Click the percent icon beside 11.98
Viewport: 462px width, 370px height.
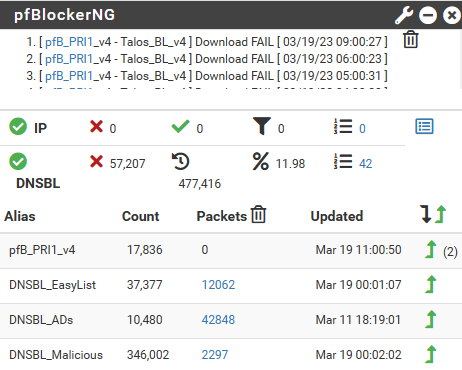click(x=261, y=161)
